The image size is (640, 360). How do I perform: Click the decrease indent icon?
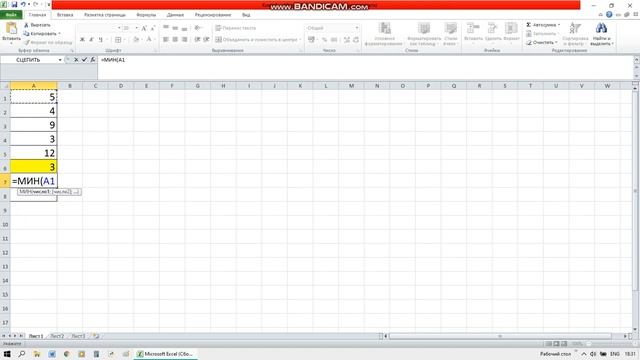pos(198,40)
